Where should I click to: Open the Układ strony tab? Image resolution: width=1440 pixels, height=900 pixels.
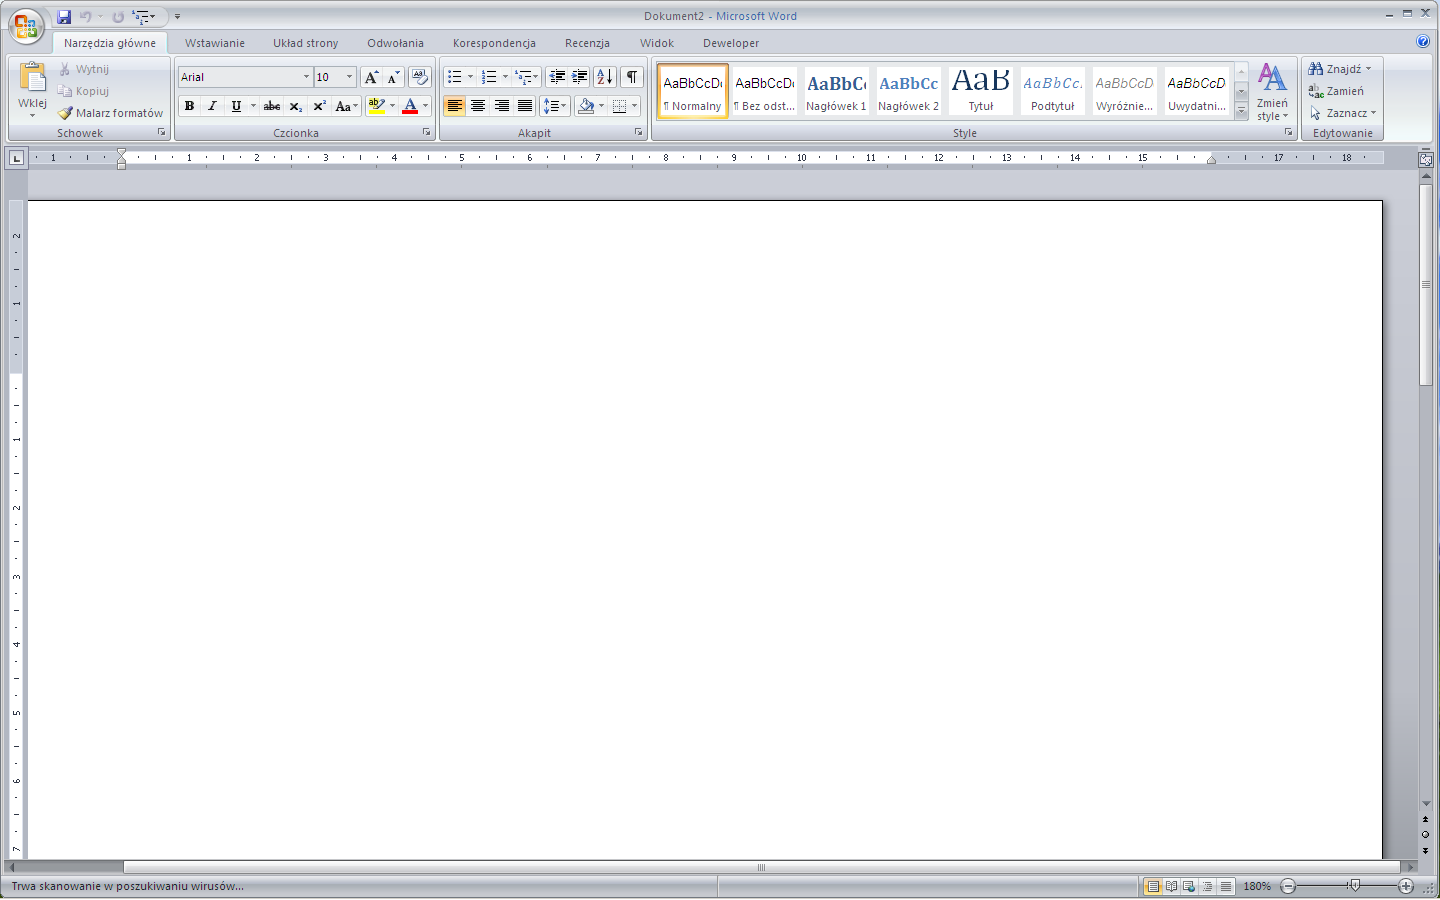[305, 43]
